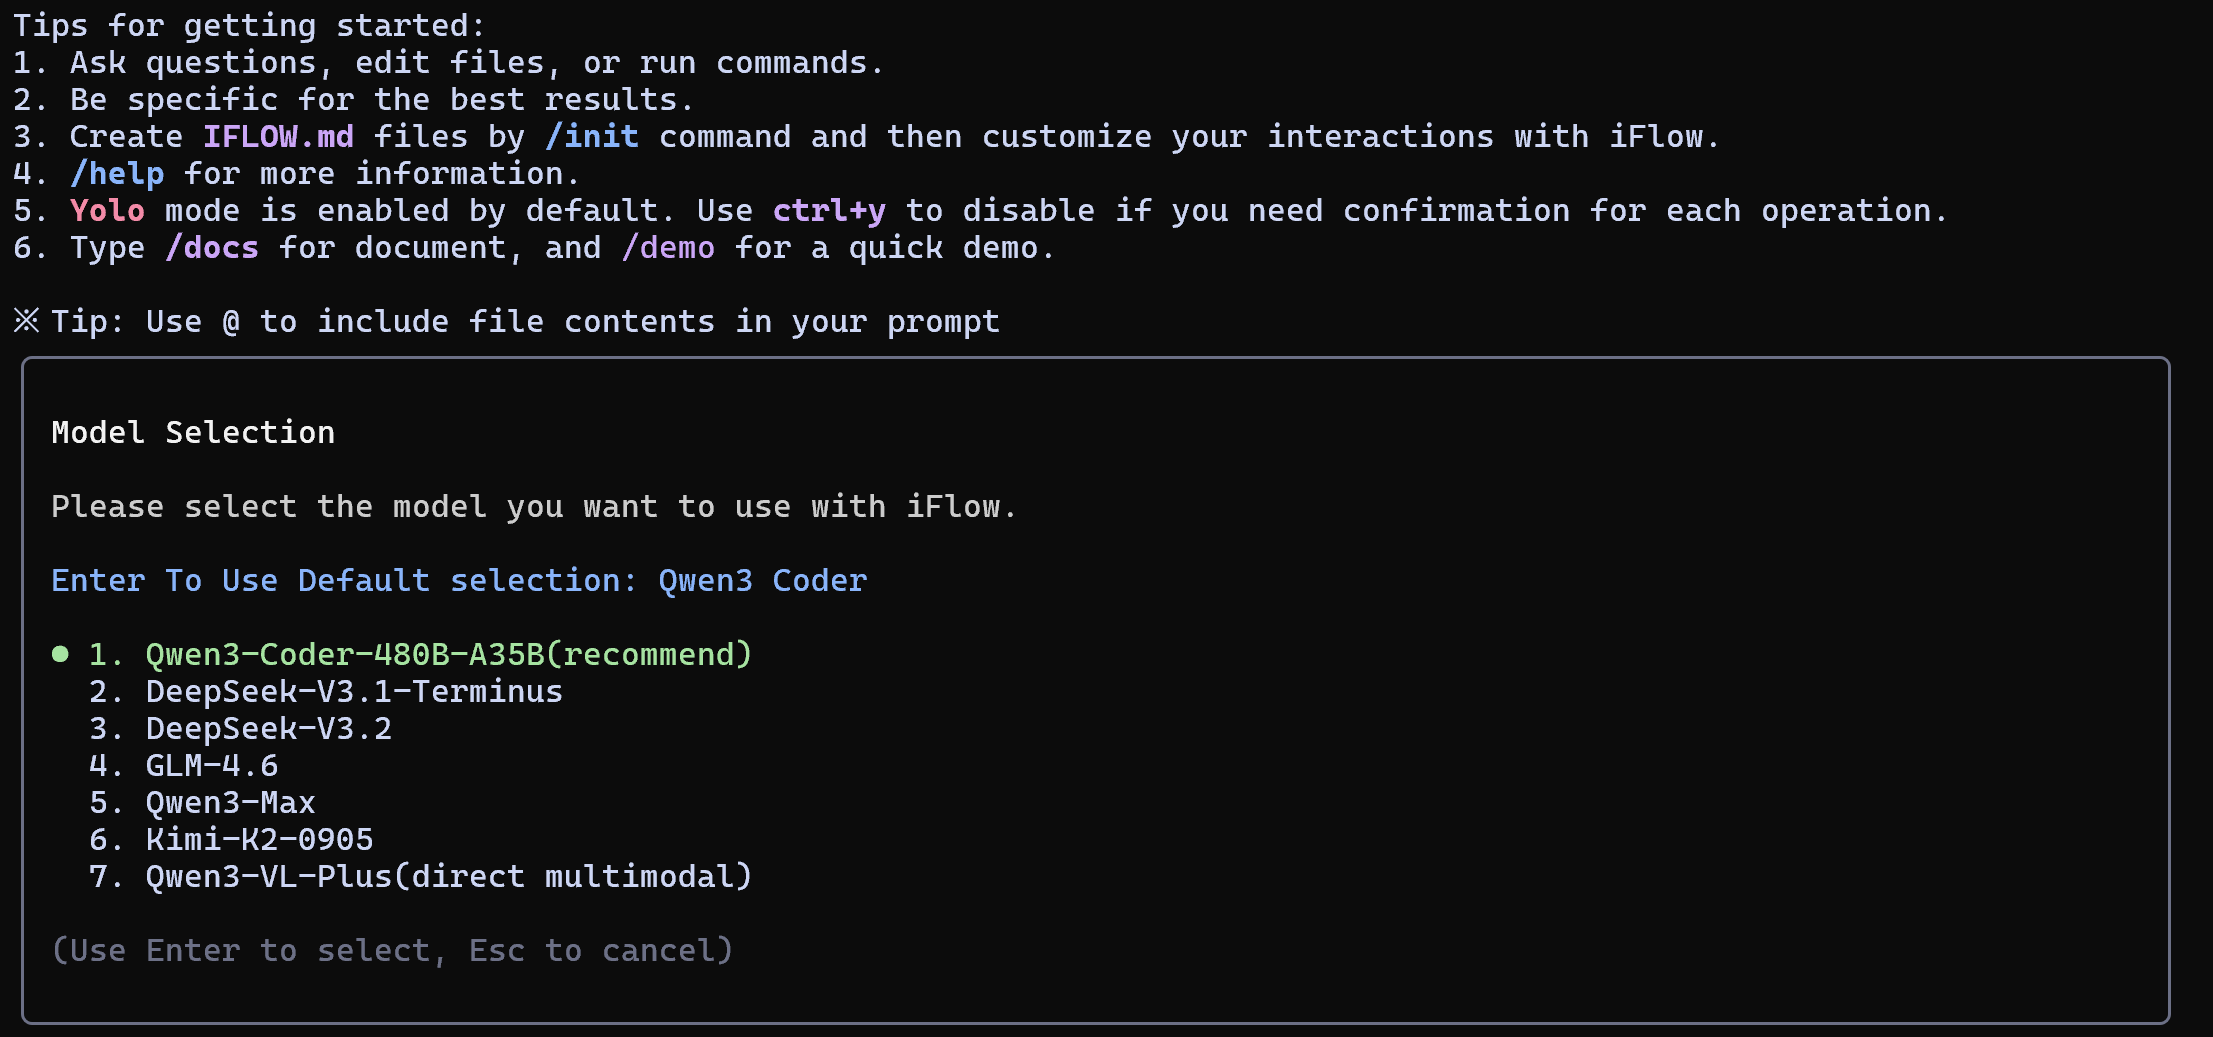Click the Yolo mode label

click(106, 210)
